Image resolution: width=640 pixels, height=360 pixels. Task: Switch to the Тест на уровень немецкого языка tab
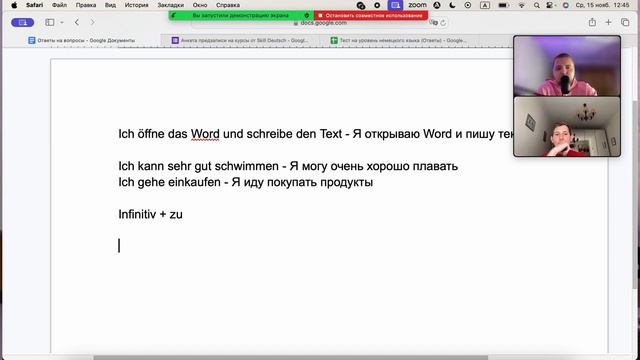[x=399, y=40]
